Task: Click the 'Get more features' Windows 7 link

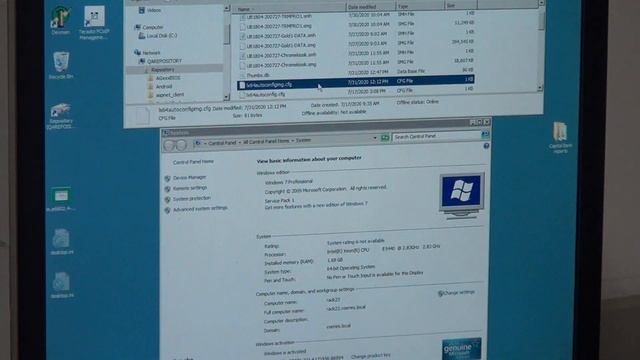Action: [316, 206]
